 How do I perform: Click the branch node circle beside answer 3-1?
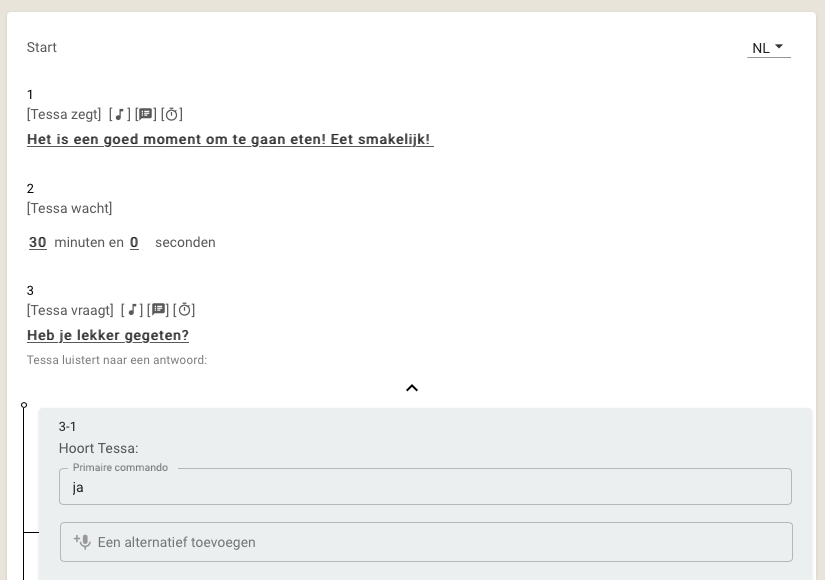point(24,405)
